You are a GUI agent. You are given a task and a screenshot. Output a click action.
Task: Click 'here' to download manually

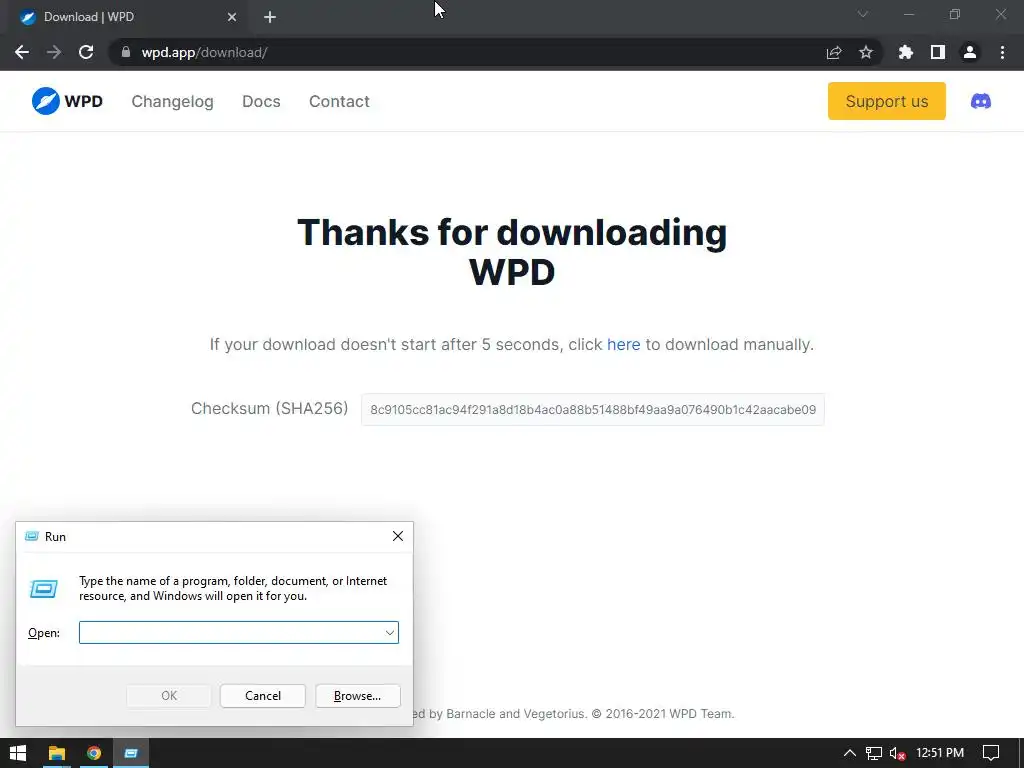(623, 344)
